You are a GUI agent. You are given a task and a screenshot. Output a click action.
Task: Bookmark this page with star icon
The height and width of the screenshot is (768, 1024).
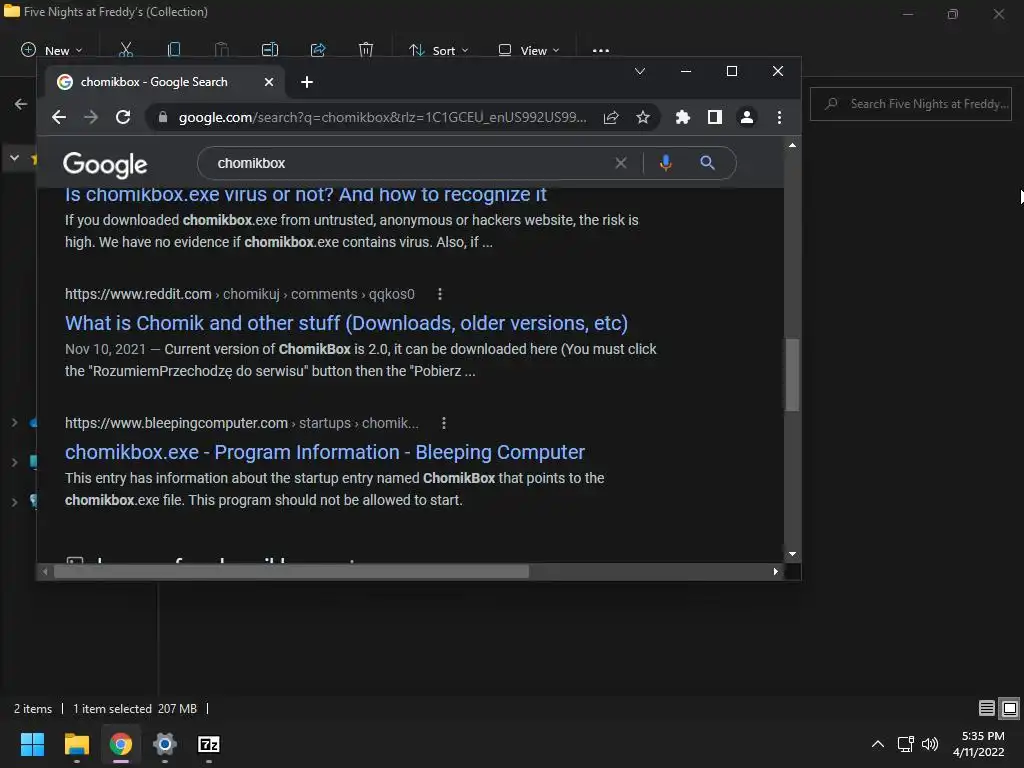(643, 117)
